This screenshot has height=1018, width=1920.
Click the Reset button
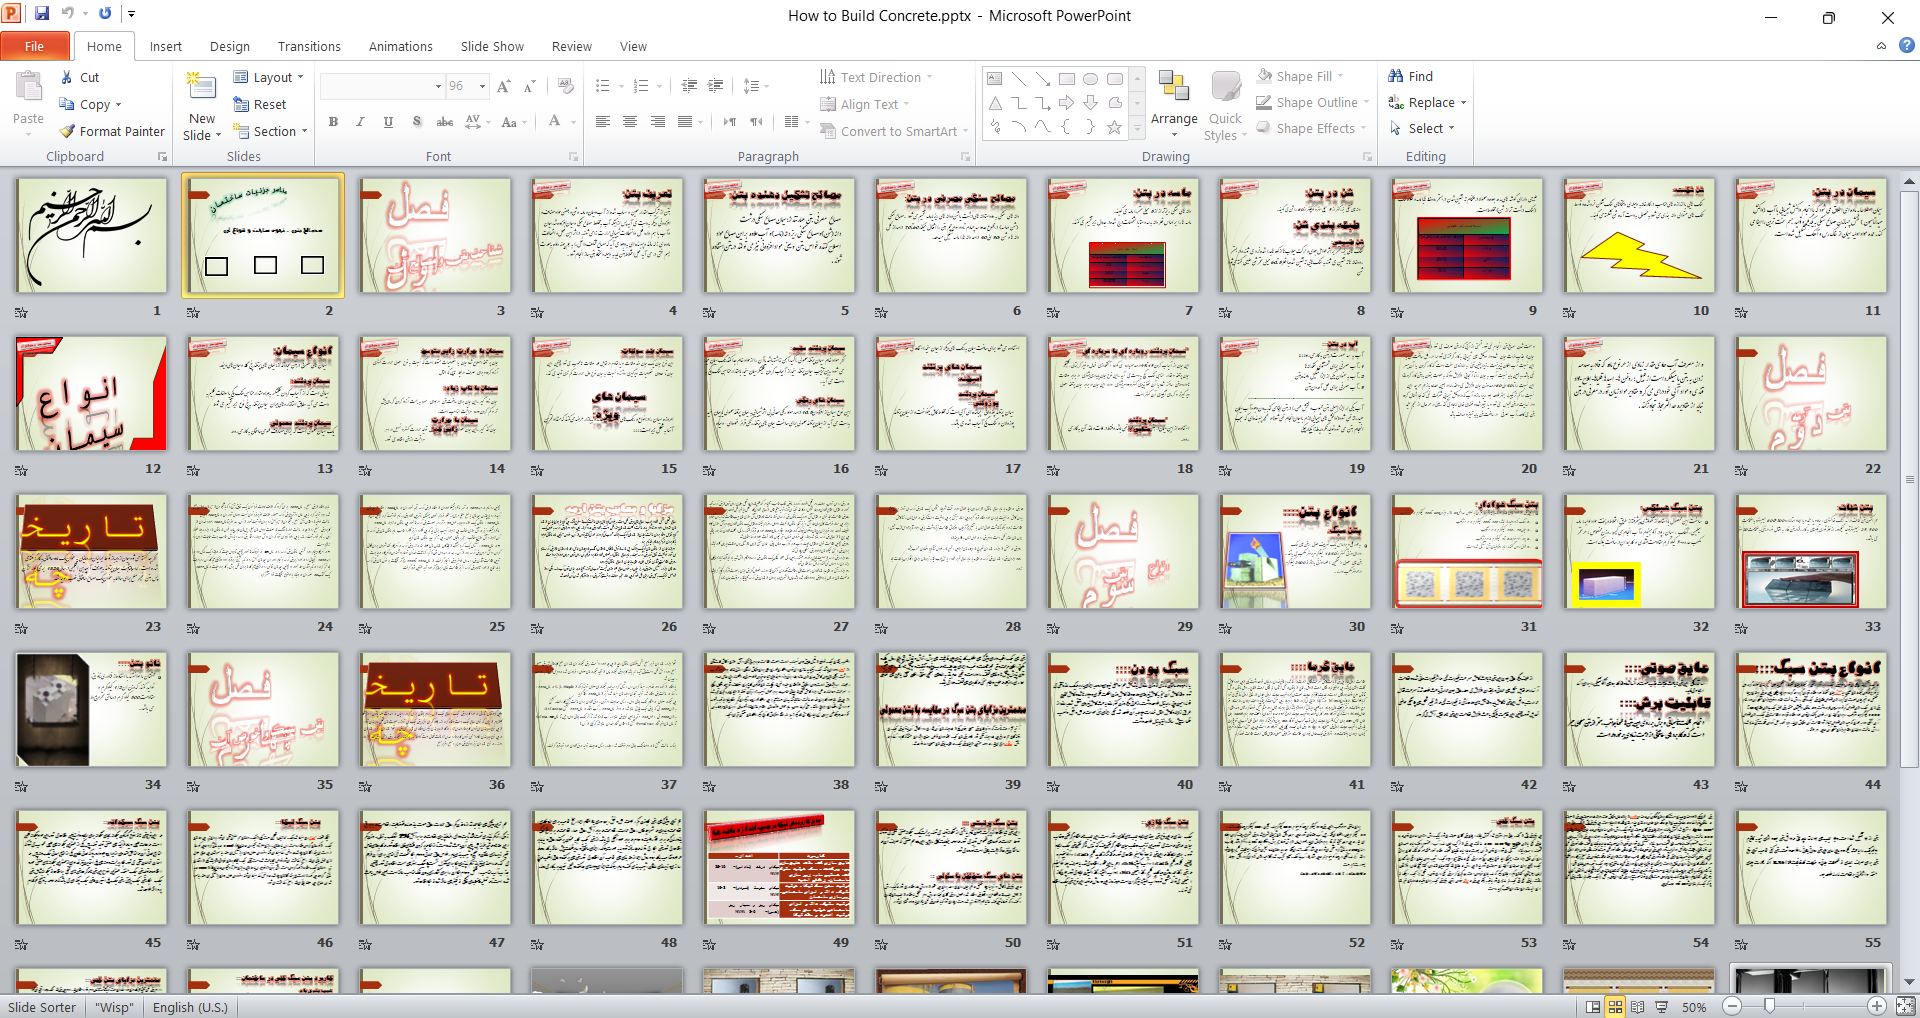click(x=260, y=104)
